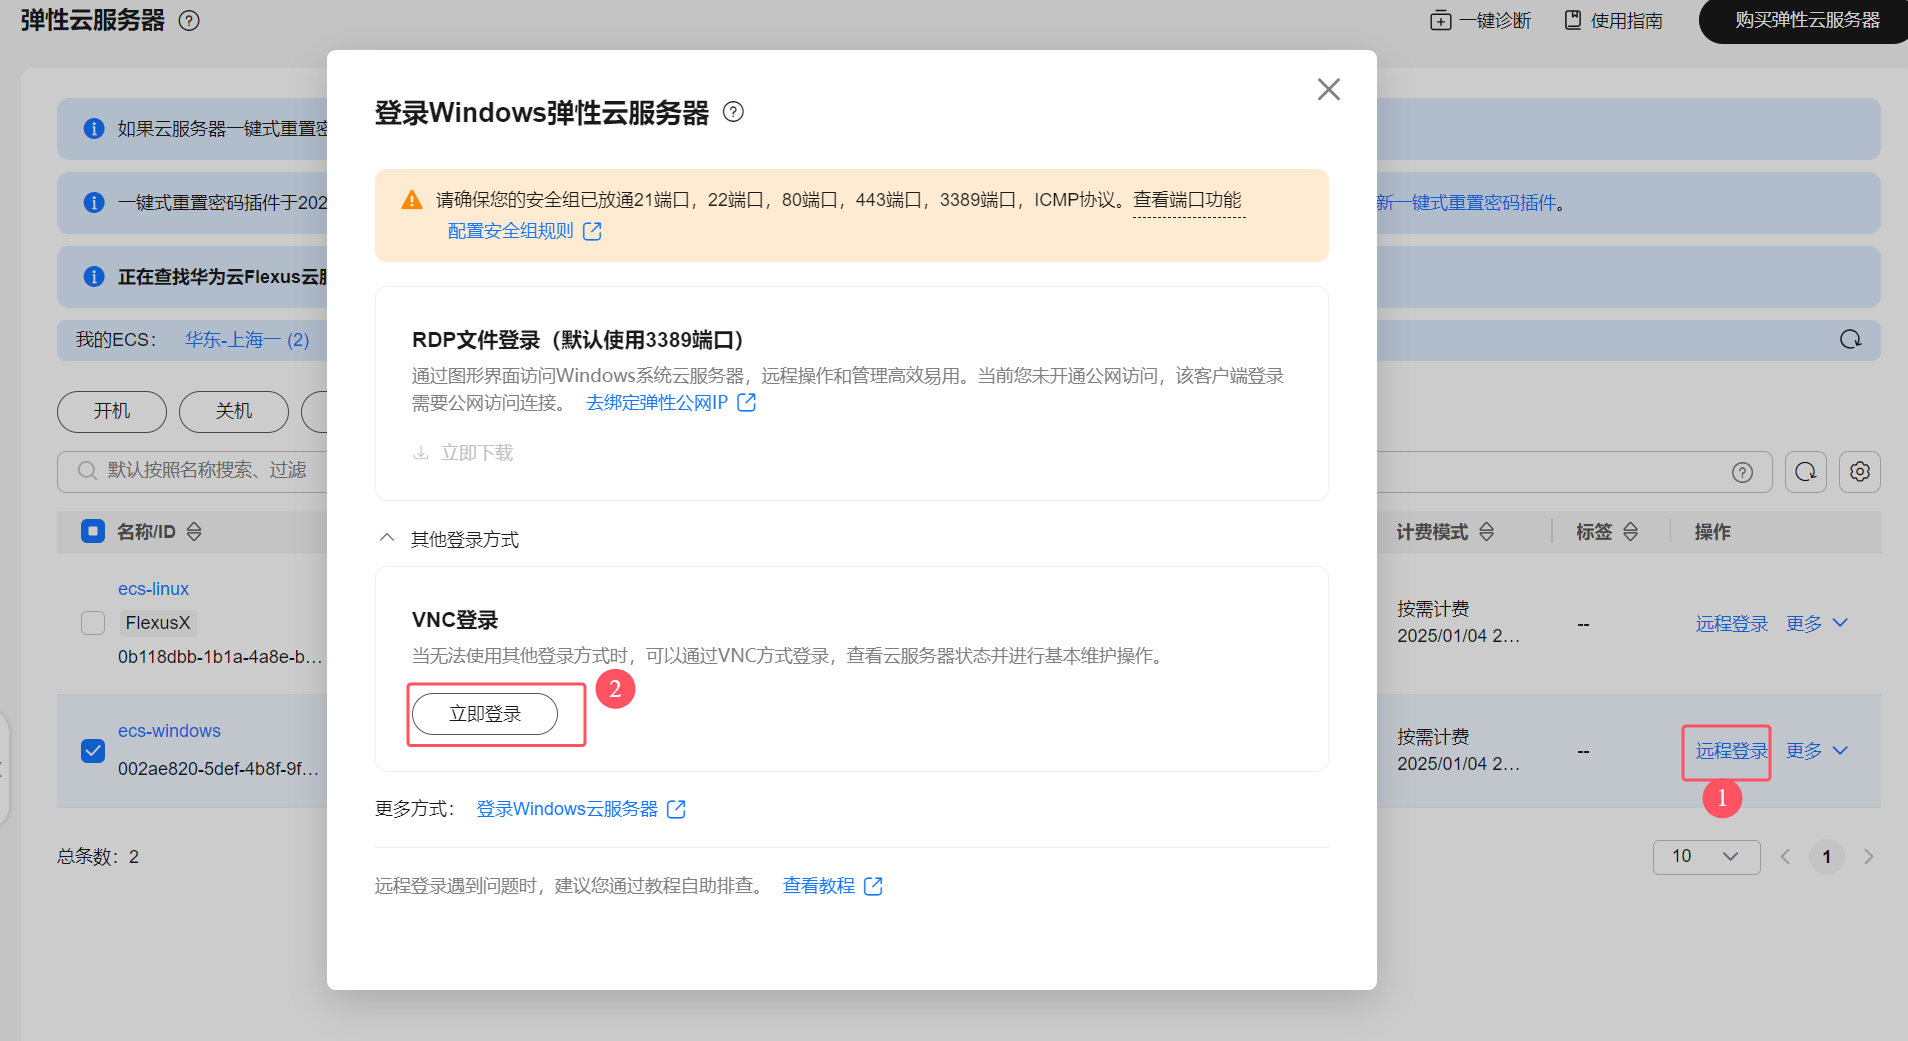The width and height of the screenshot is (1908, 1041).
Task: Click external-link icon after 配置安全组规则
Action: tap(592, 231)
